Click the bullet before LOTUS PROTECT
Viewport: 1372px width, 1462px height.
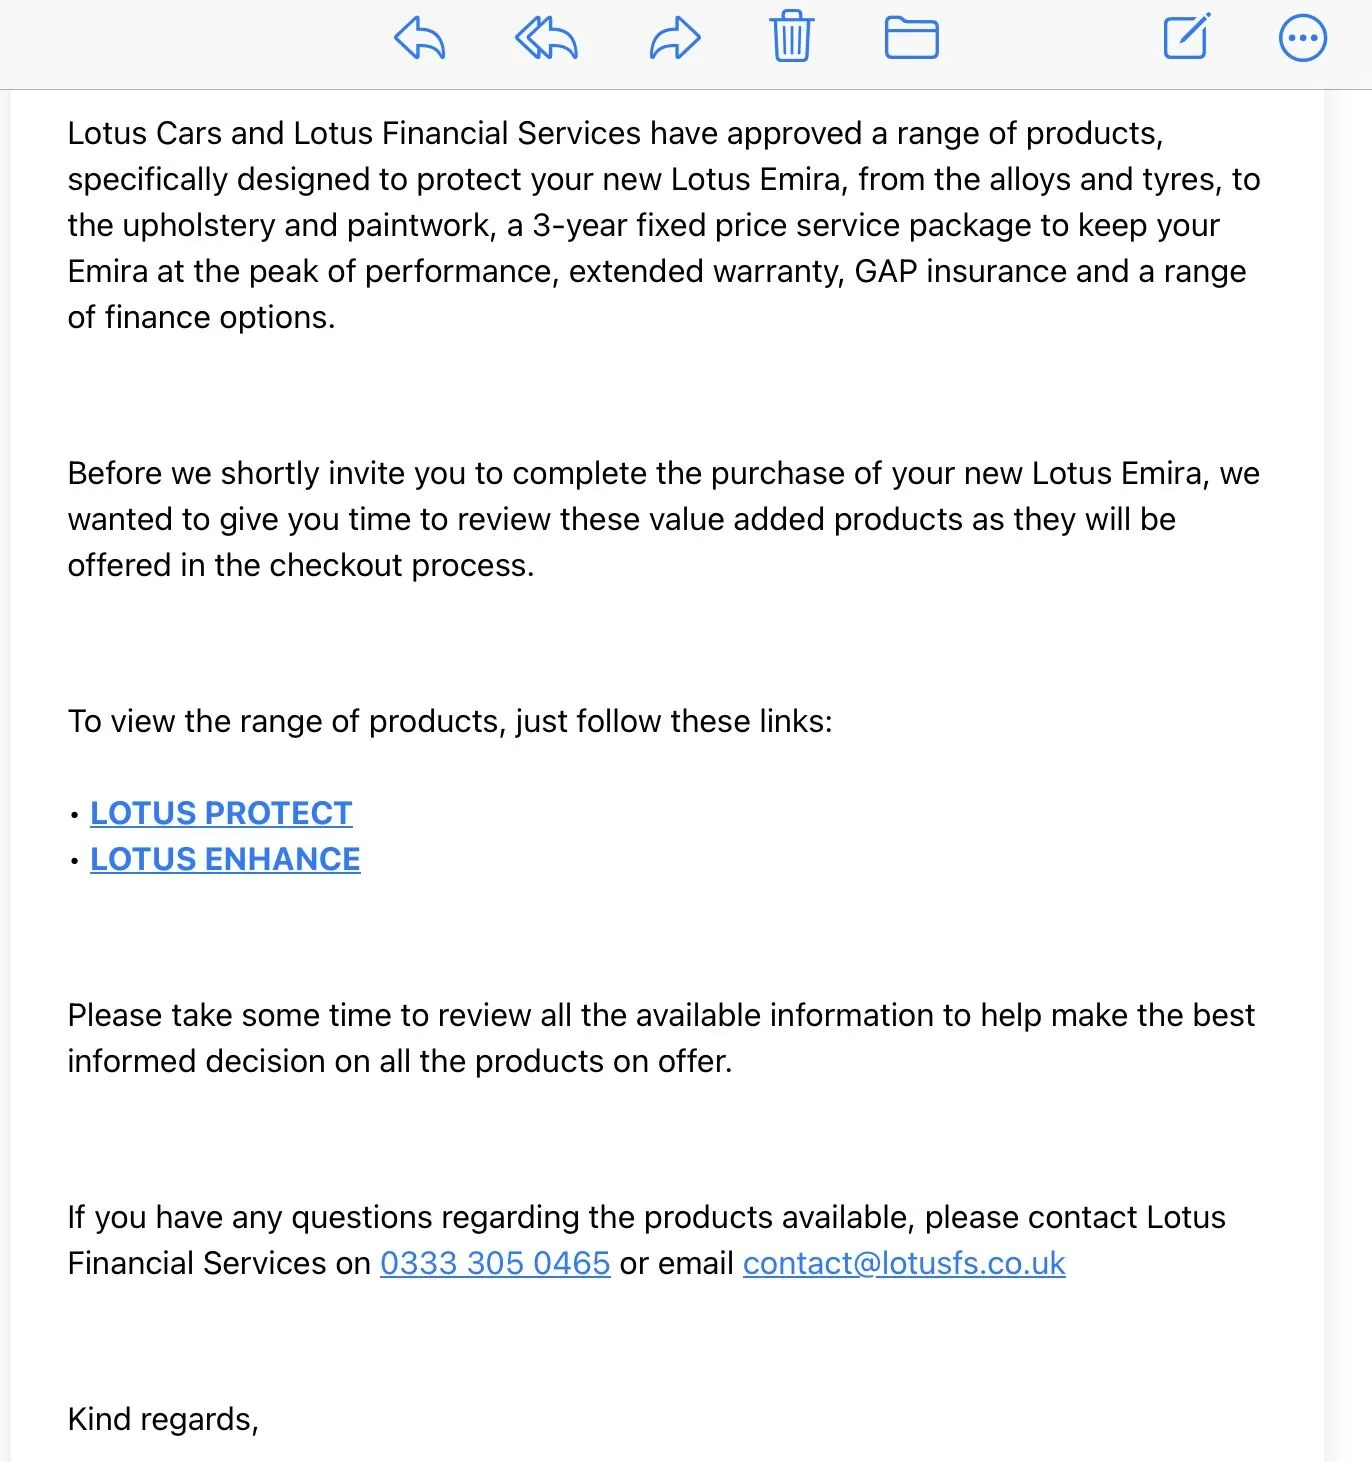point(75,815)
